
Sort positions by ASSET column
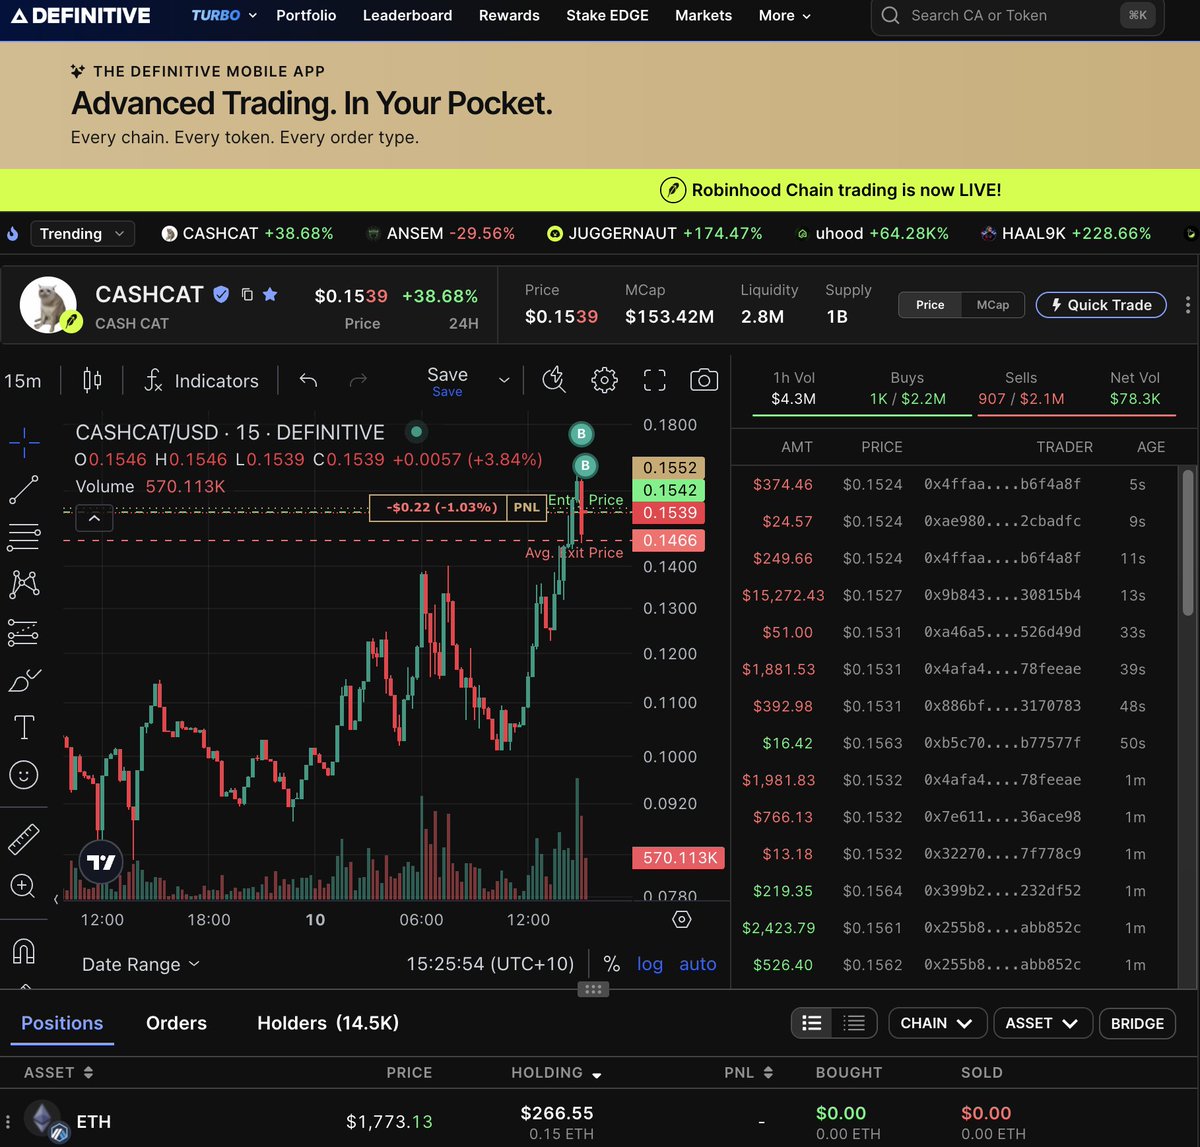pyautogui.click(x=58, y=1072)
